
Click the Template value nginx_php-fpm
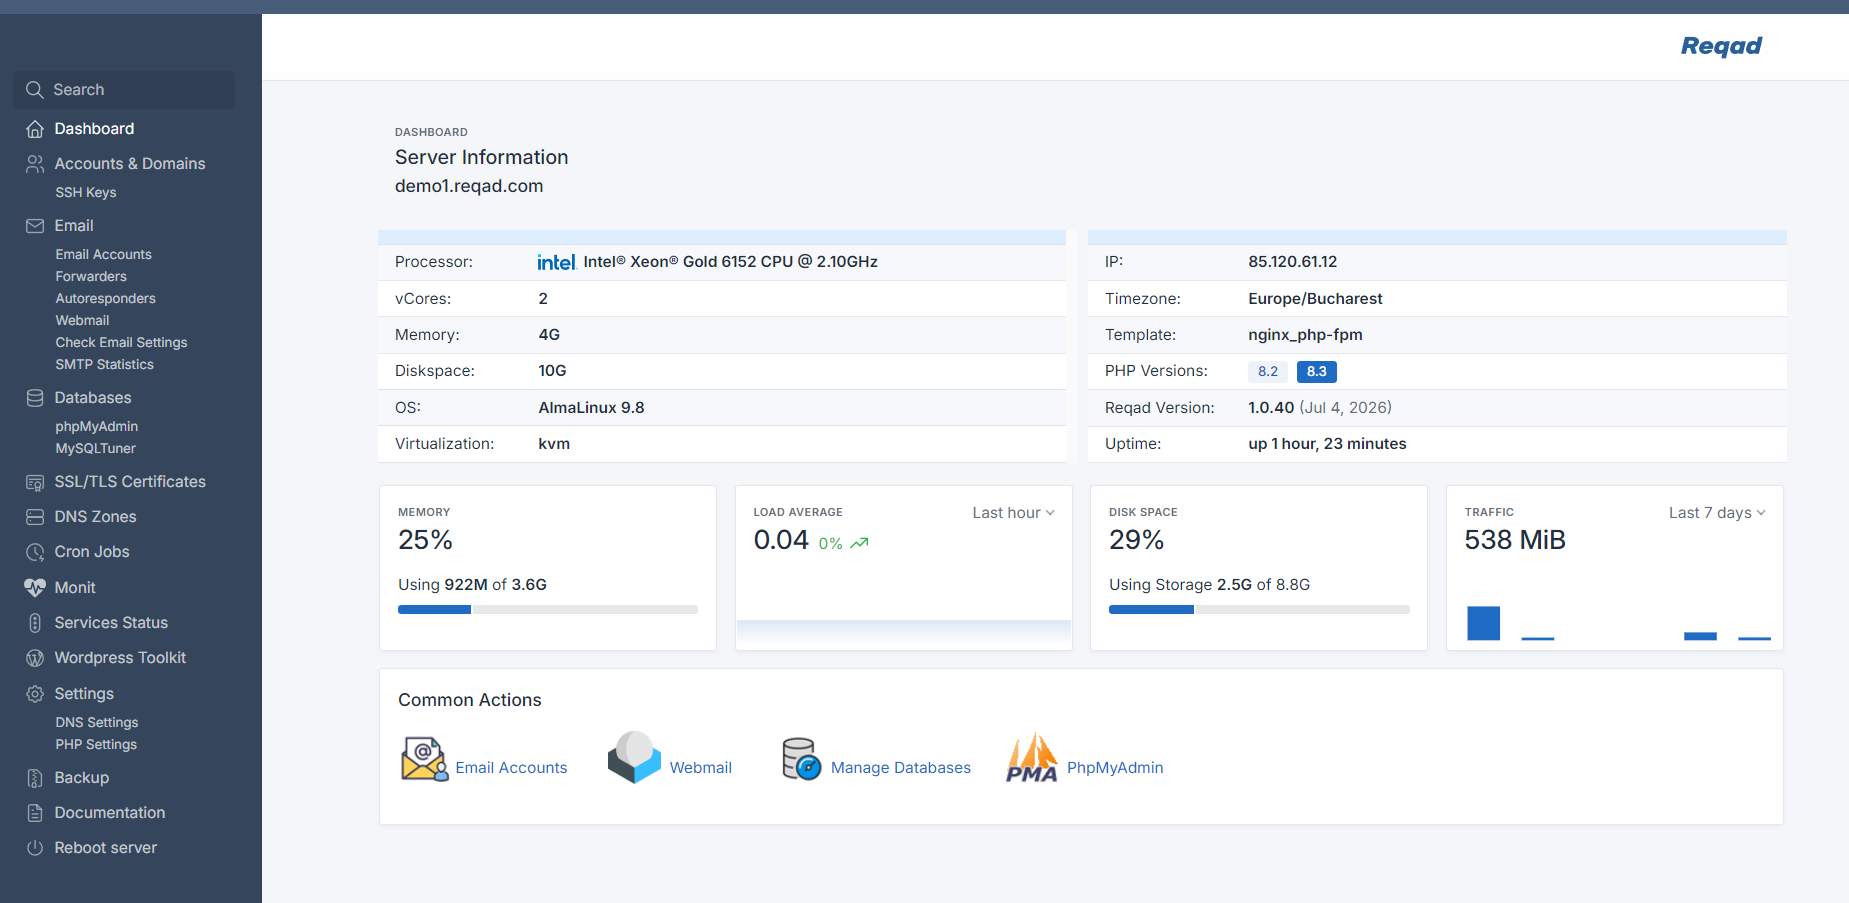click(x=1305, y=335)
